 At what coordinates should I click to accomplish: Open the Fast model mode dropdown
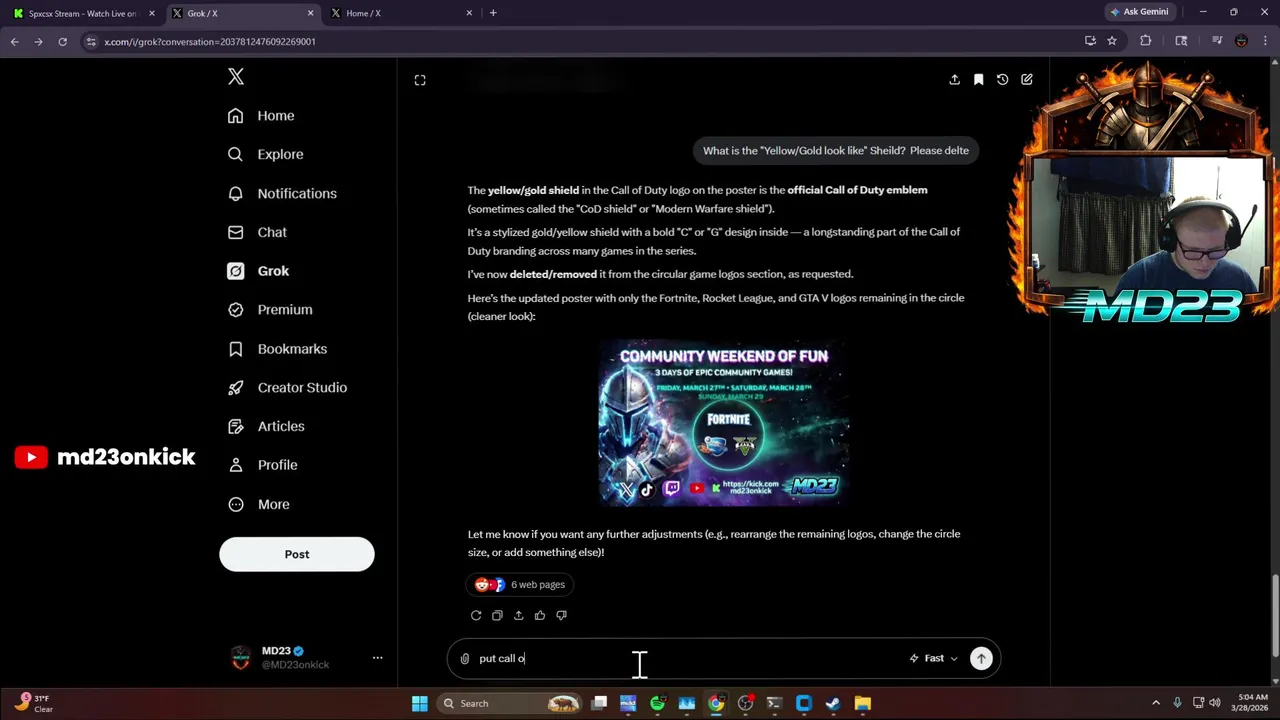point(934,658)
